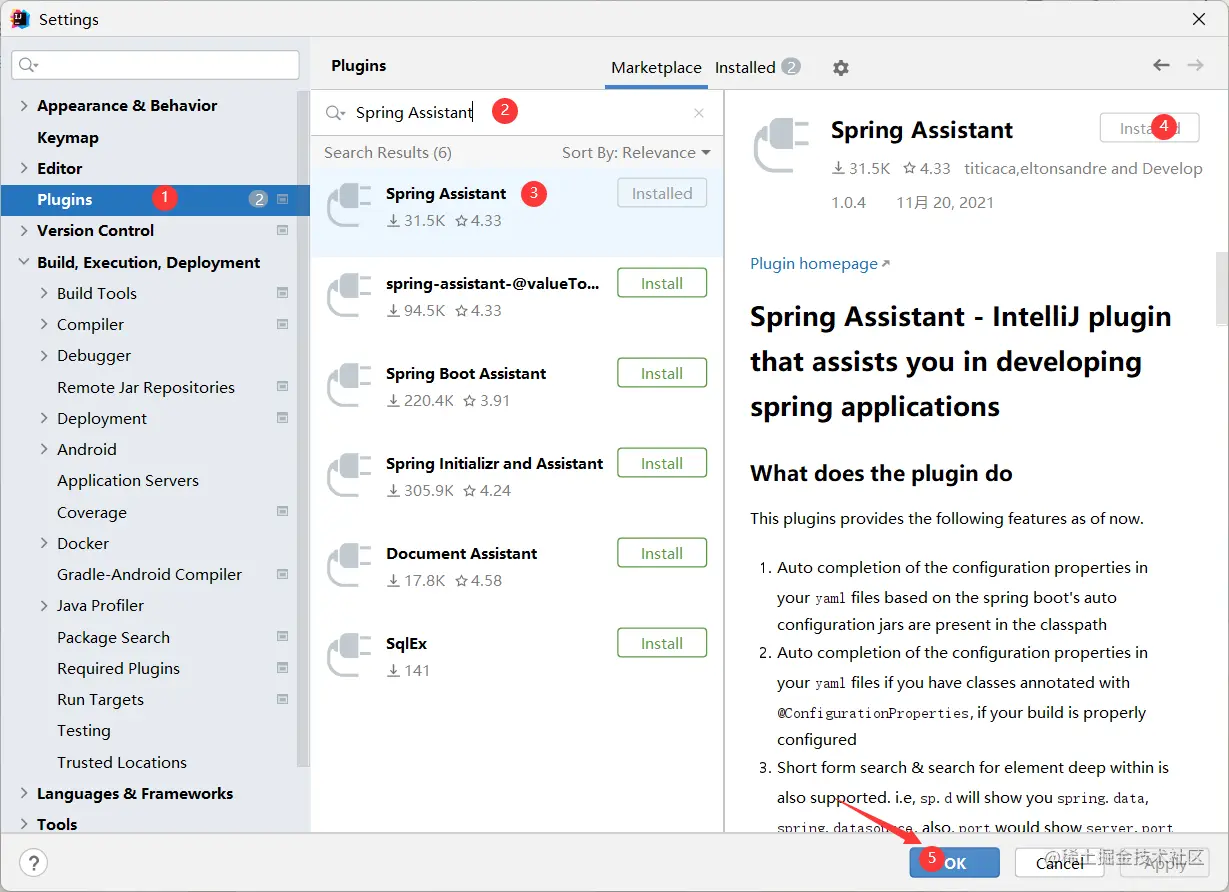
Task: Click the project-level icon next to Gradle-Android Compiler
Action: (x=283, y=574)
